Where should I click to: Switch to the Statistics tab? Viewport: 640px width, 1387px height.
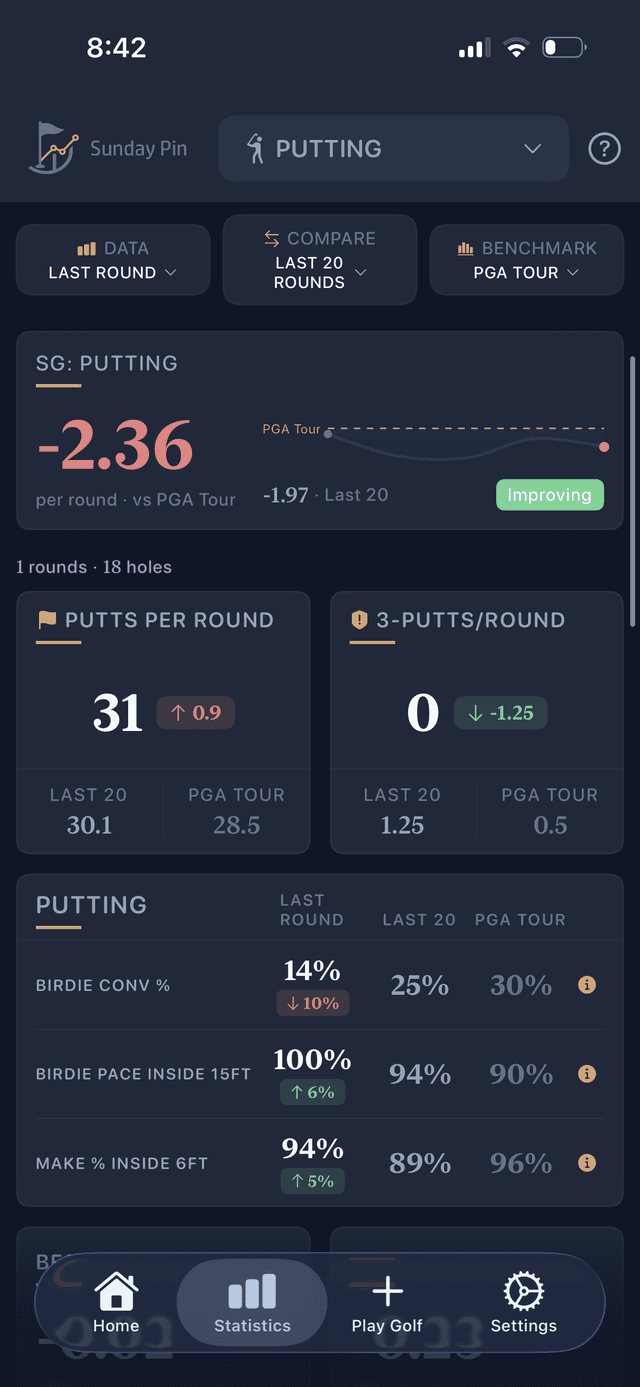[x=252, y=1303]
